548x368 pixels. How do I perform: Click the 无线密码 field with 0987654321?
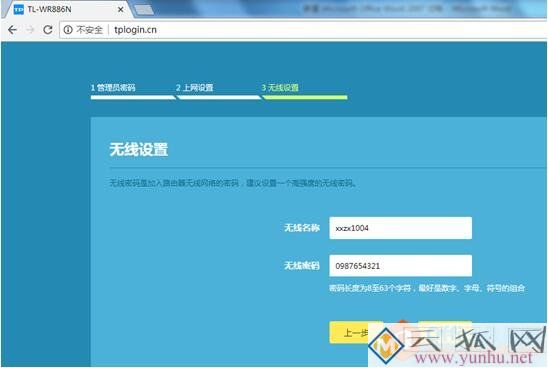click(x=401, y=266)
